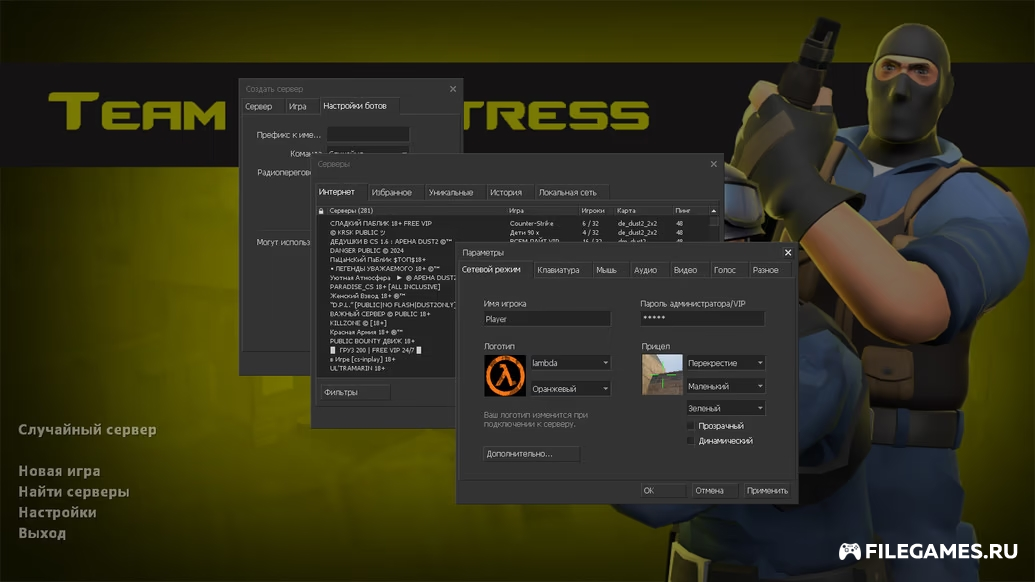Close the Параметры dialog
Screen dimensions: 1035x582
pos(787,253)
